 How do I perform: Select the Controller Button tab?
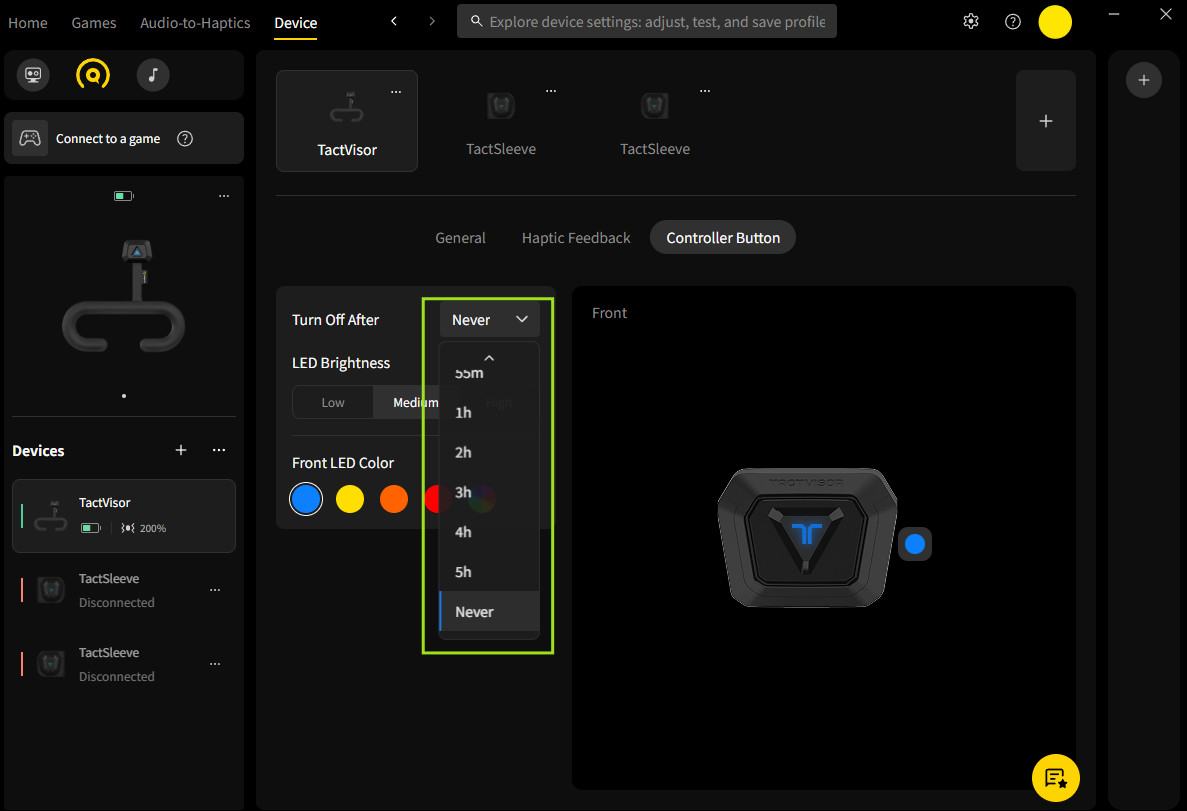[723, 238]
